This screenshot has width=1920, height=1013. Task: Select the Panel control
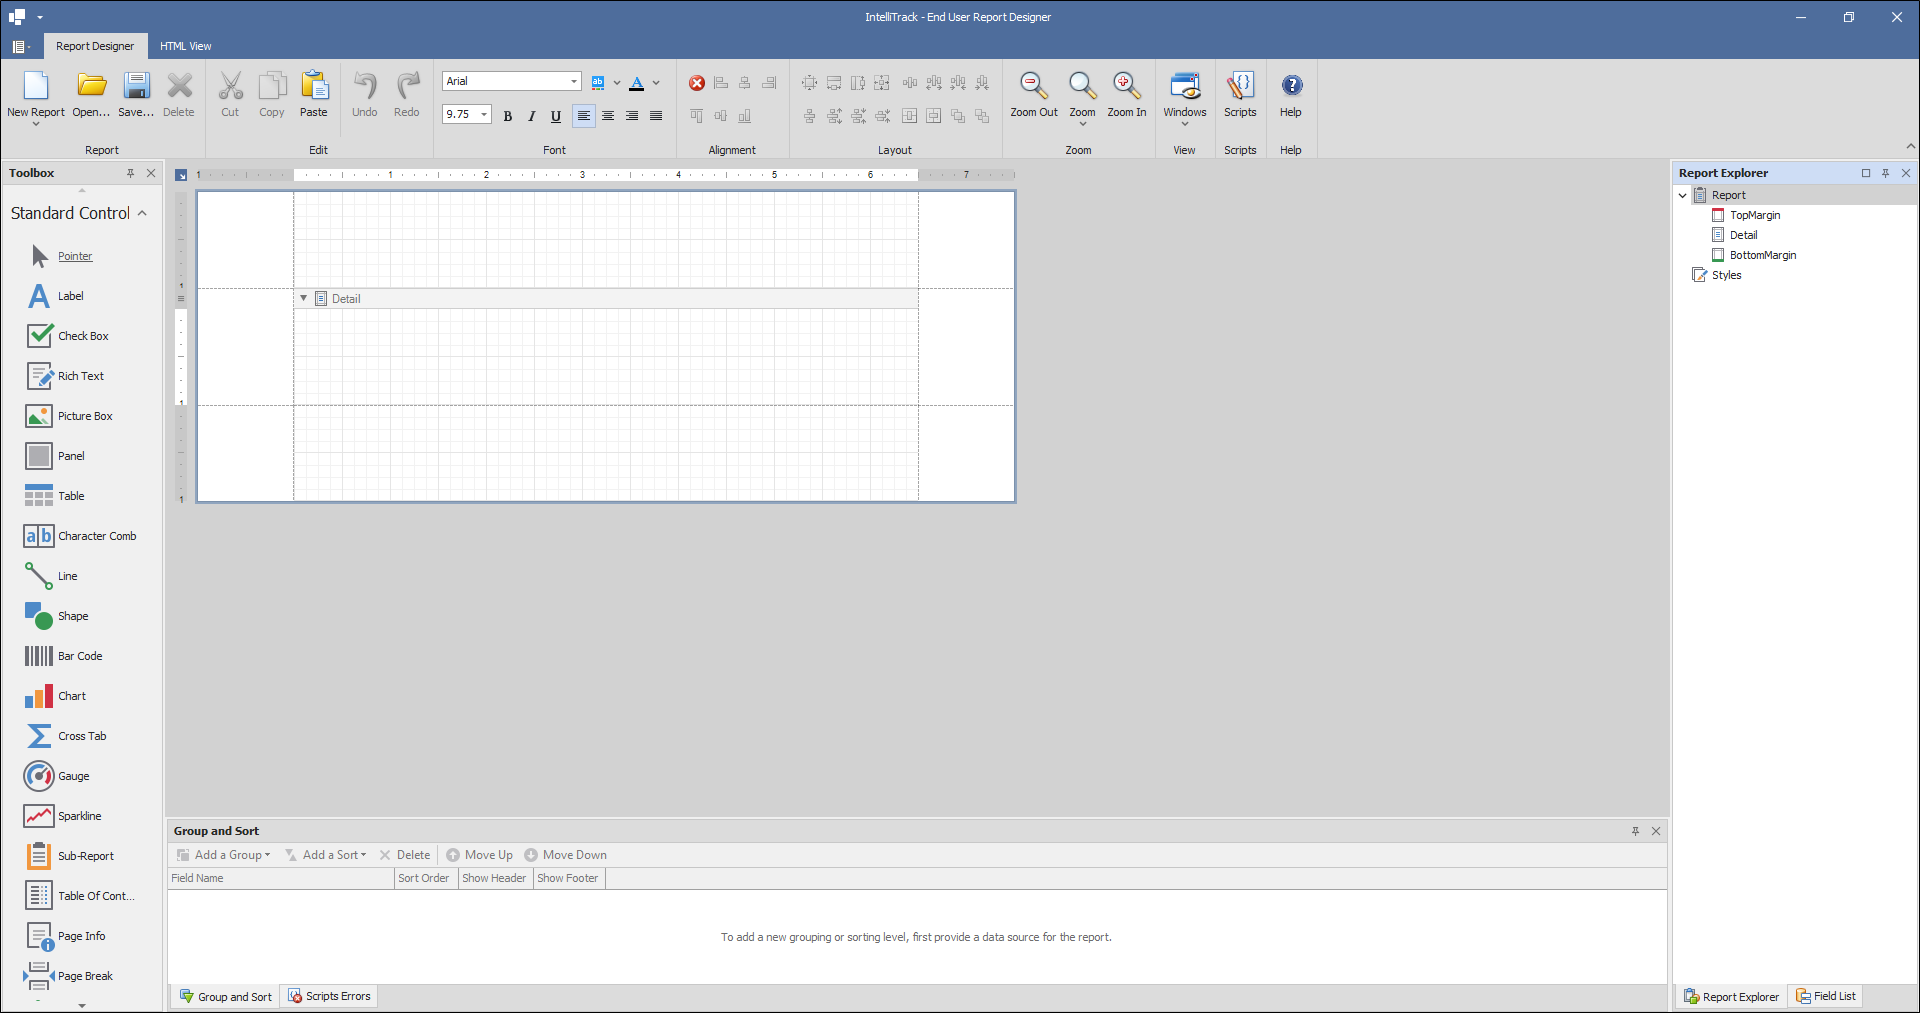[71, 456]
